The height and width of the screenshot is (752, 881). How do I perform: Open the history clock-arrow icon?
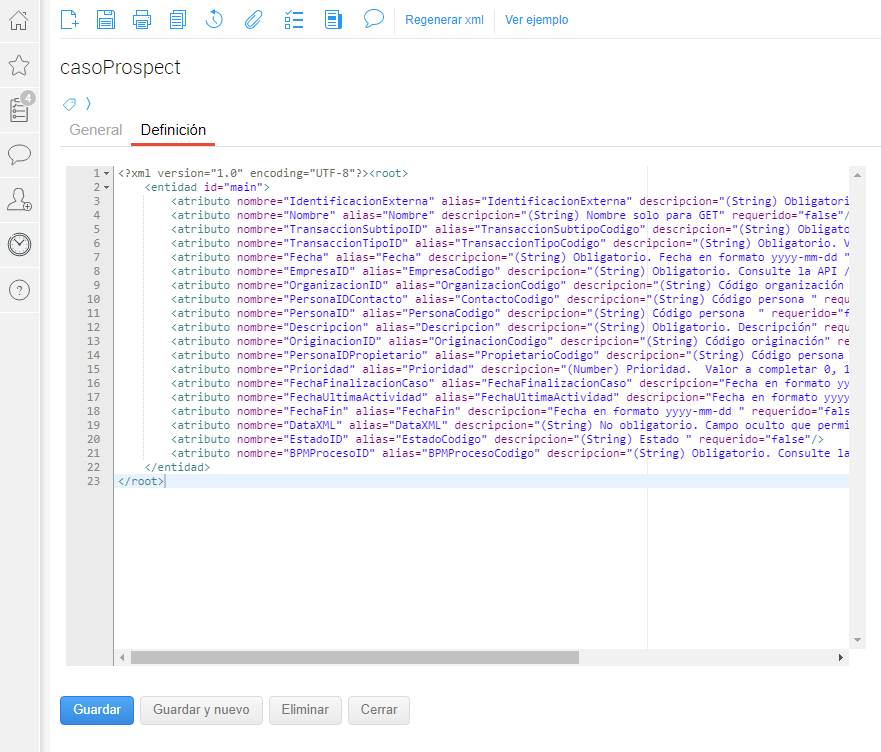point(214,19)
